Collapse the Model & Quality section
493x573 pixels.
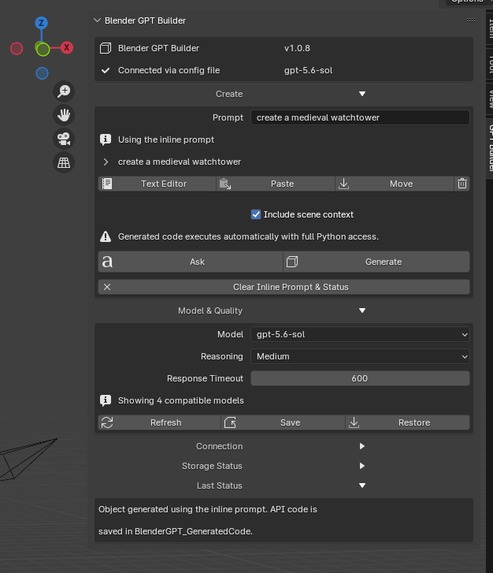[x=362, y=311]
